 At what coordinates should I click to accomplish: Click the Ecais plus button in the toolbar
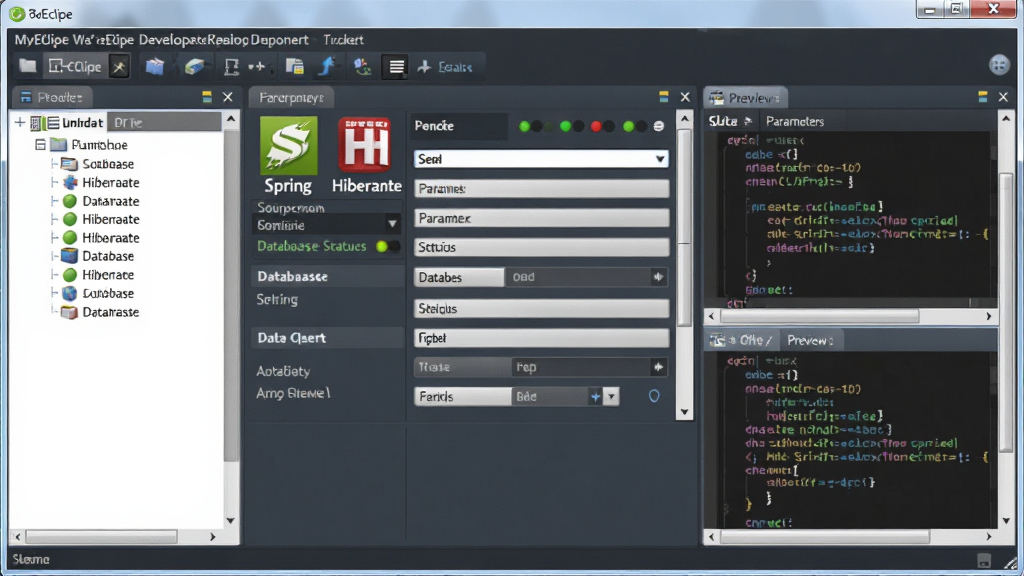tap(445, 67)
